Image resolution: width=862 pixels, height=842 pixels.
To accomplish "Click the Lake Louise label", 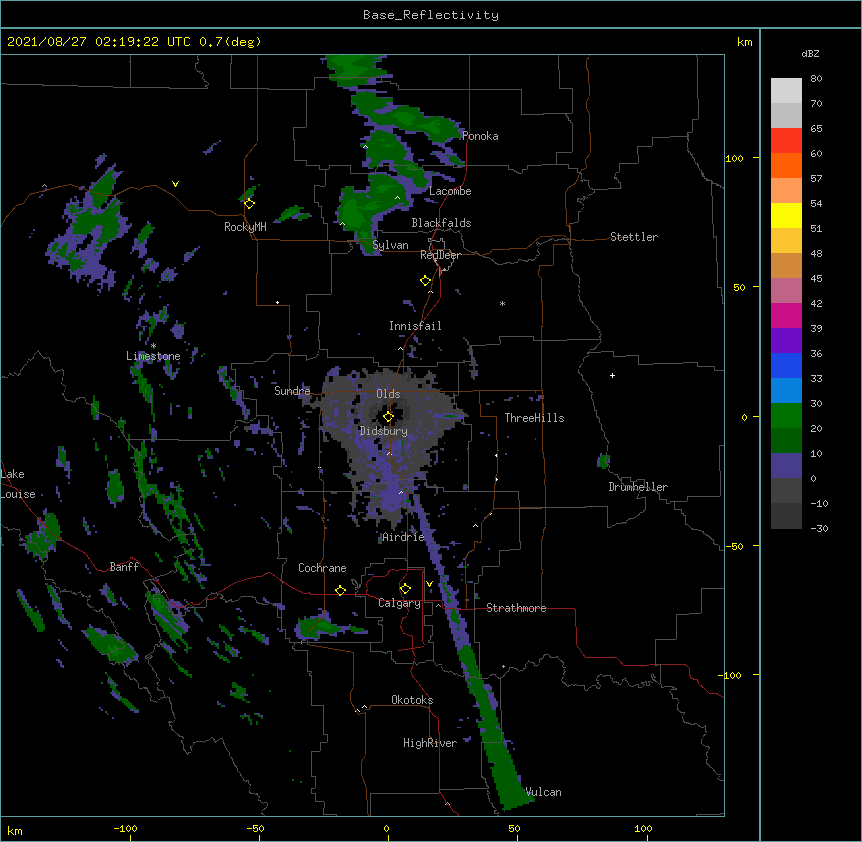I will (x=16, y=484).
